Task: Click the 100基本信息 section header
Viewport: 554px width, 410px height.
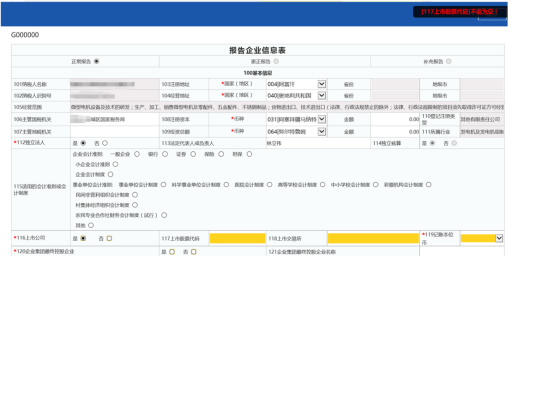Action: pyautogui.click(x=258, y=73)
